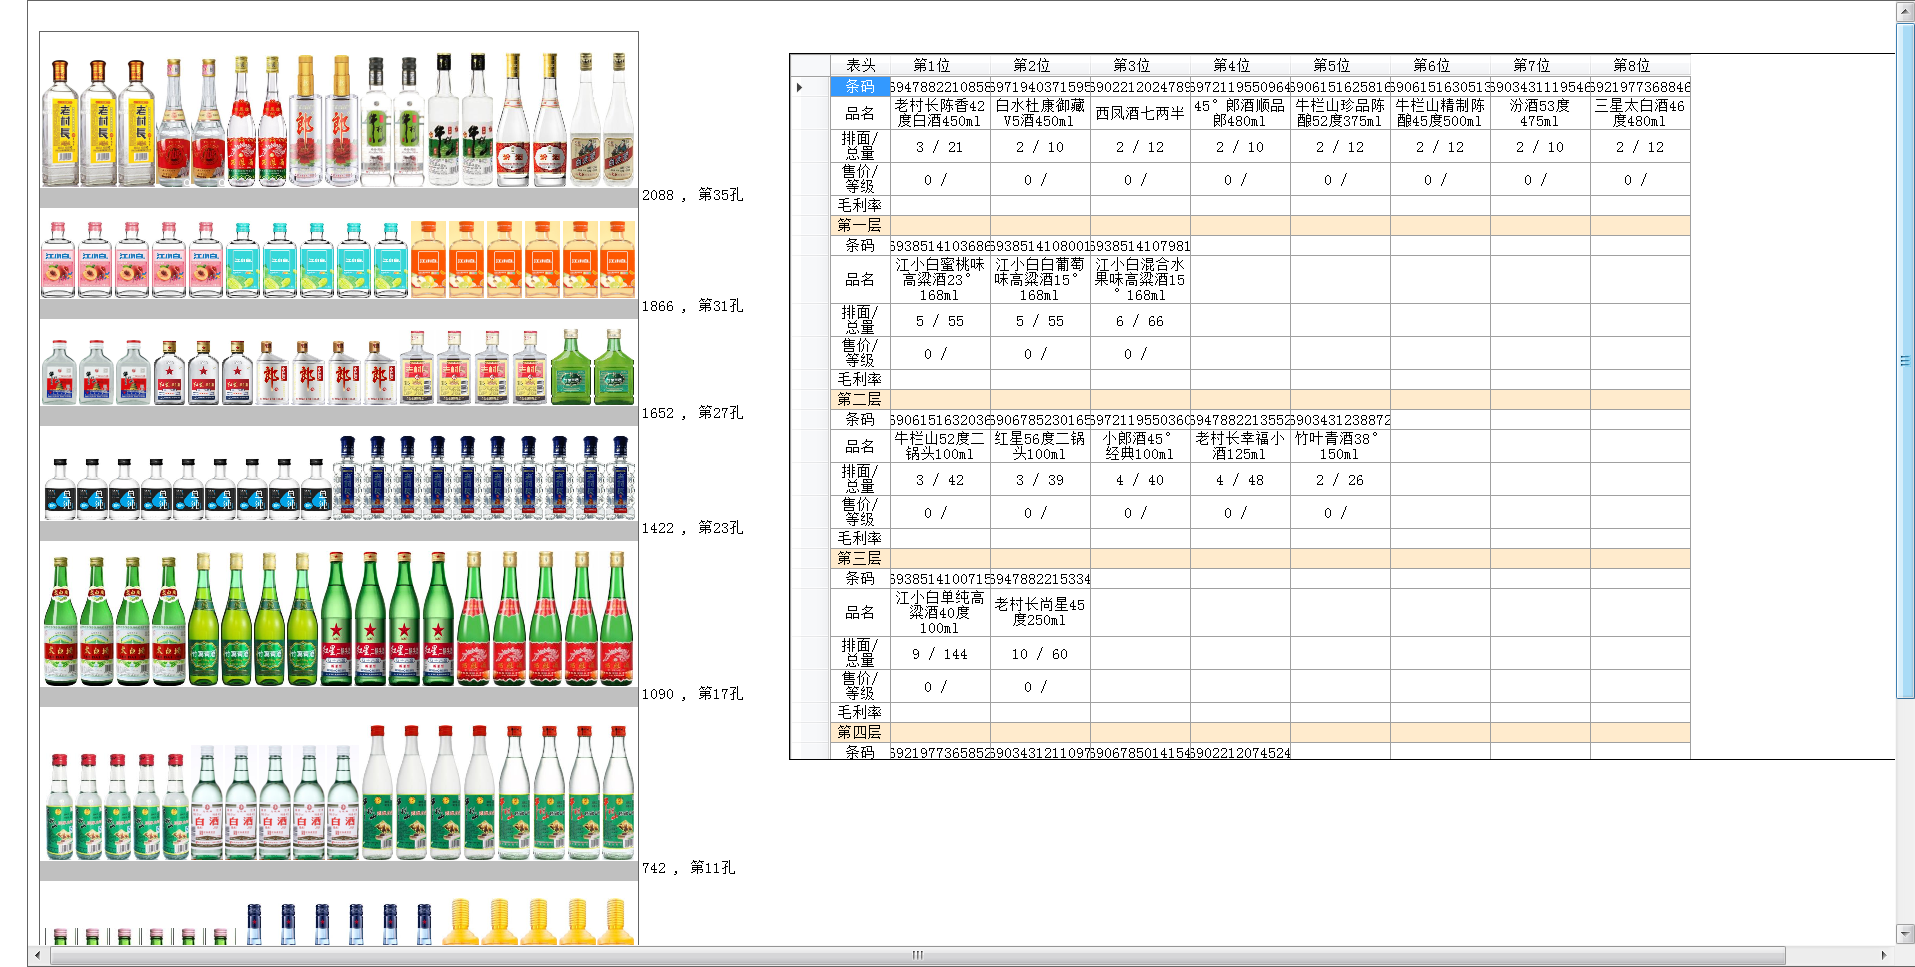This screenshot has height=967, width=1915.
Task: Click the horizontal scrollbar right arrow
Action: [1884, 956]
